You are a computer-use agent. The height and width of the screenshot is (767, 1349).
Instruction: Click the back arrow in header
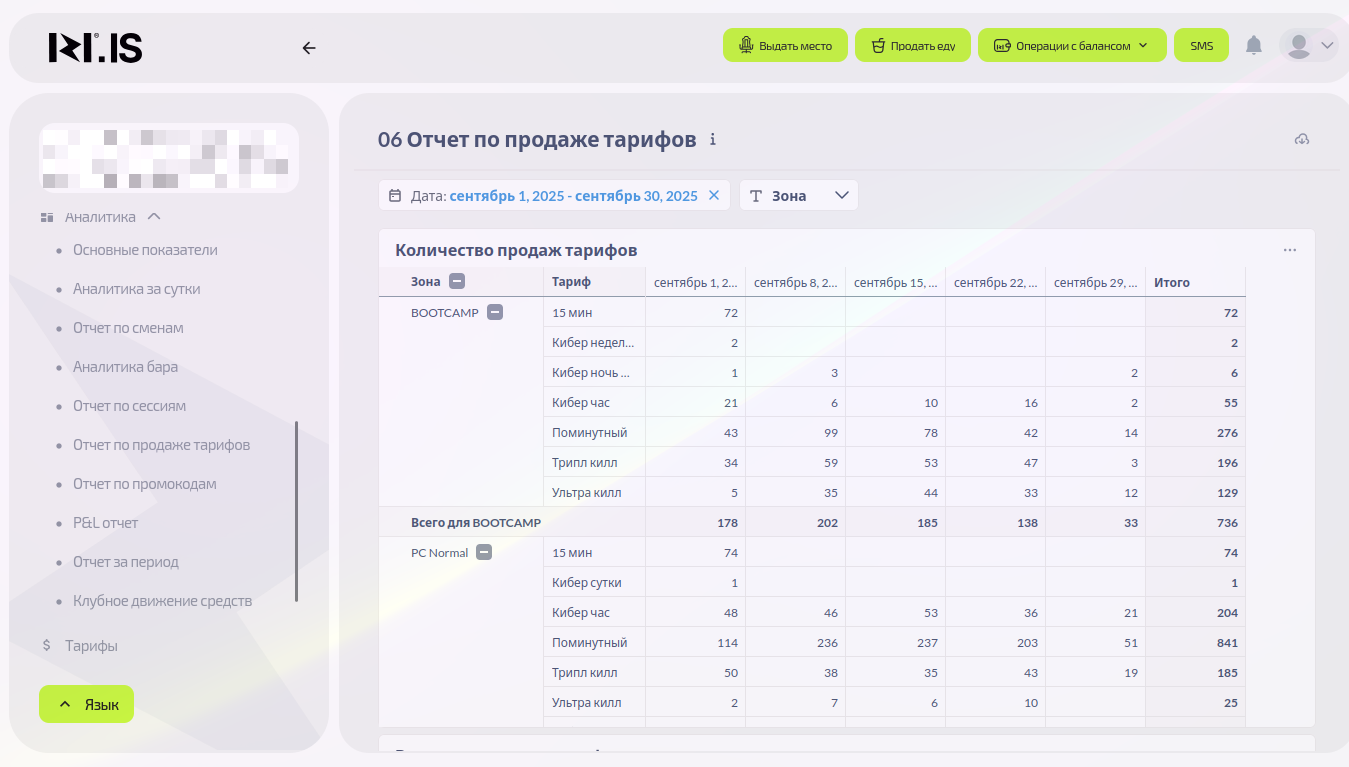[x=309, y=47]
